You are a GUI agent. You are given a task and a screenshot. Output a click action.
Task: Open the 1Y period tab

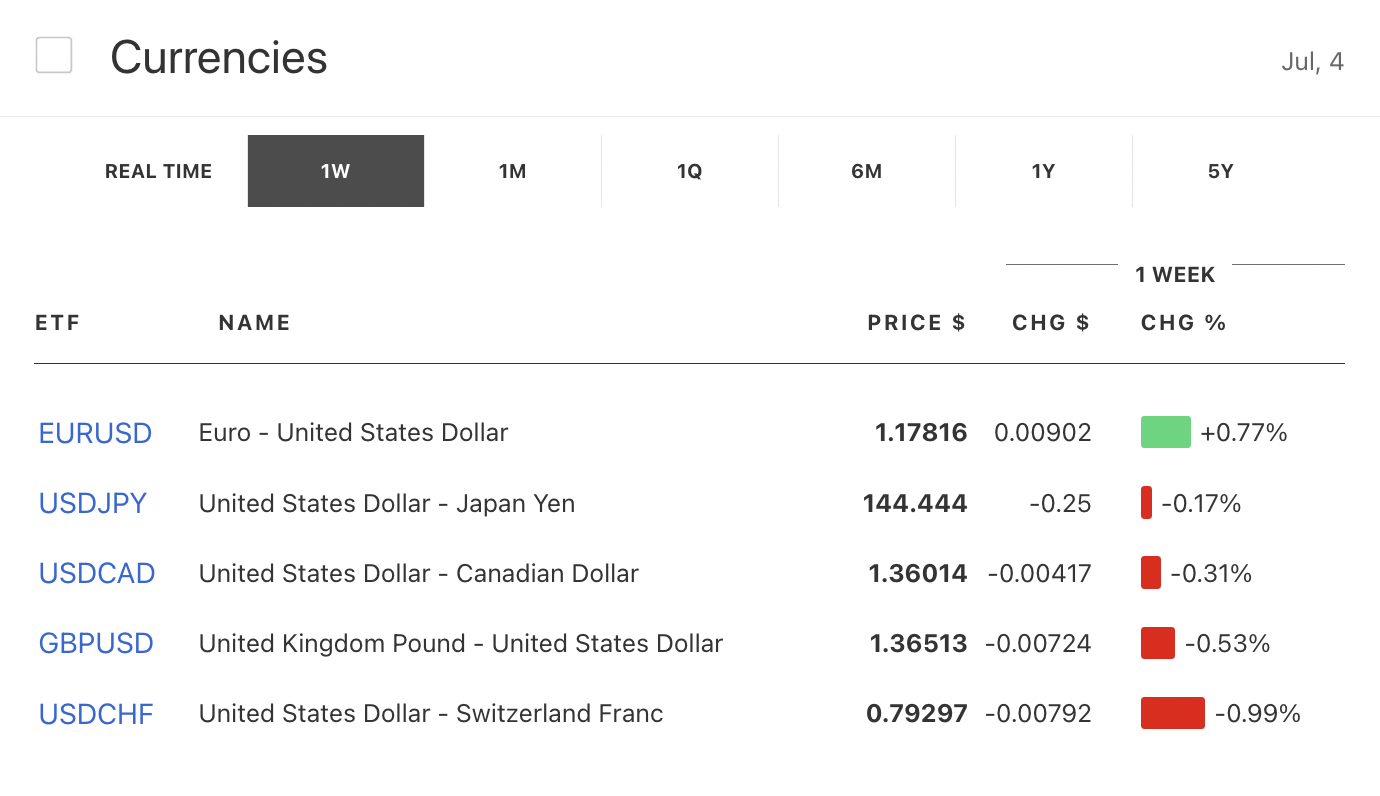coord(1044,171)
